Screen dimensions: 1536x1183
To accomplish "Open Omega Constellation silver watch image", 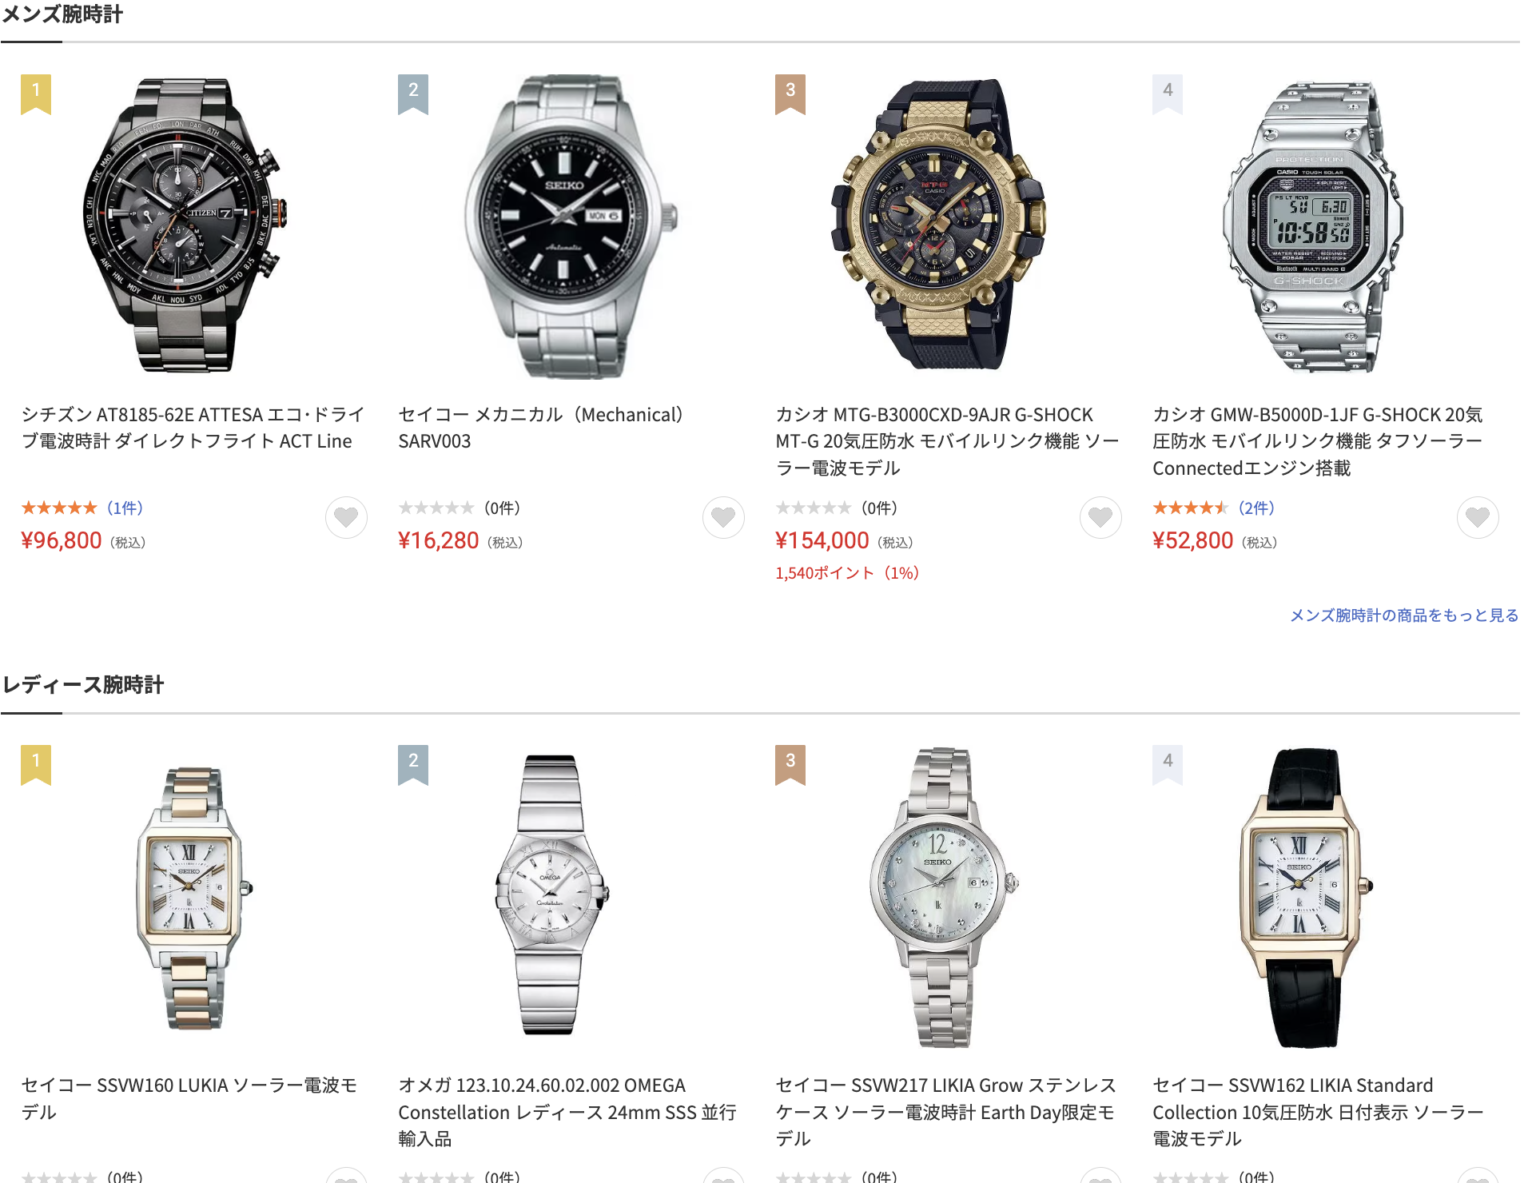I will (x=551, y=895).
